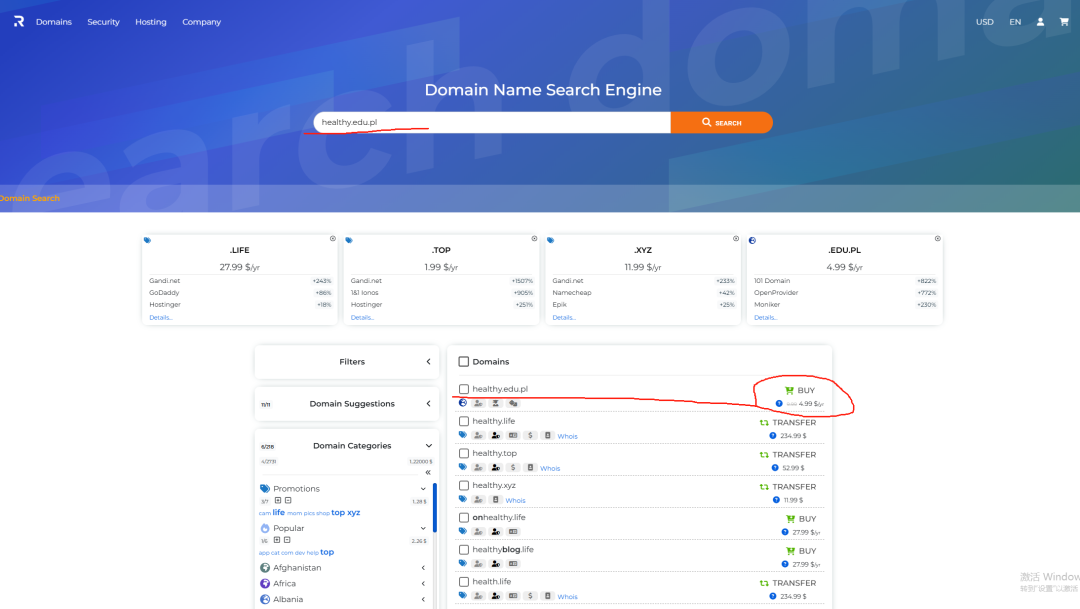Image resolution: width=1080 pixels, height=609 pixels.
Task: Expand the Domain Suggestions panel
Action: (428, 404)
